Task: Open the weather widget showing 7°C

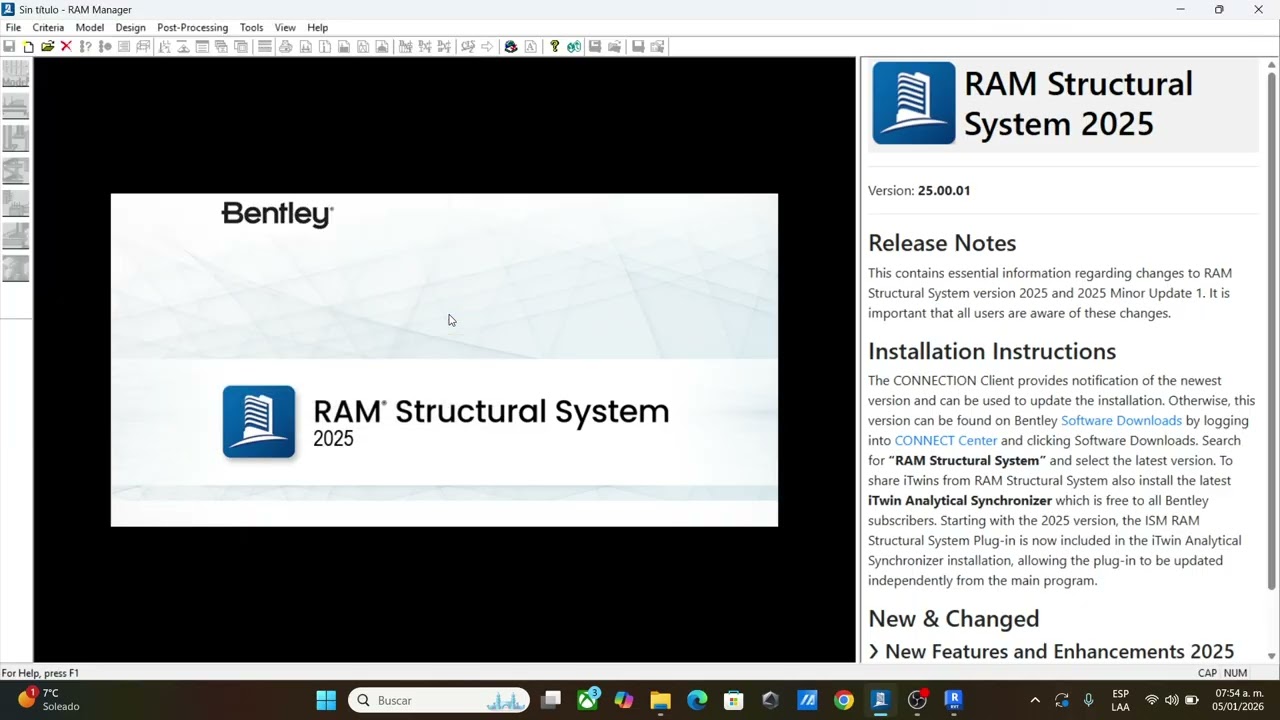Action: coord(50,700)
